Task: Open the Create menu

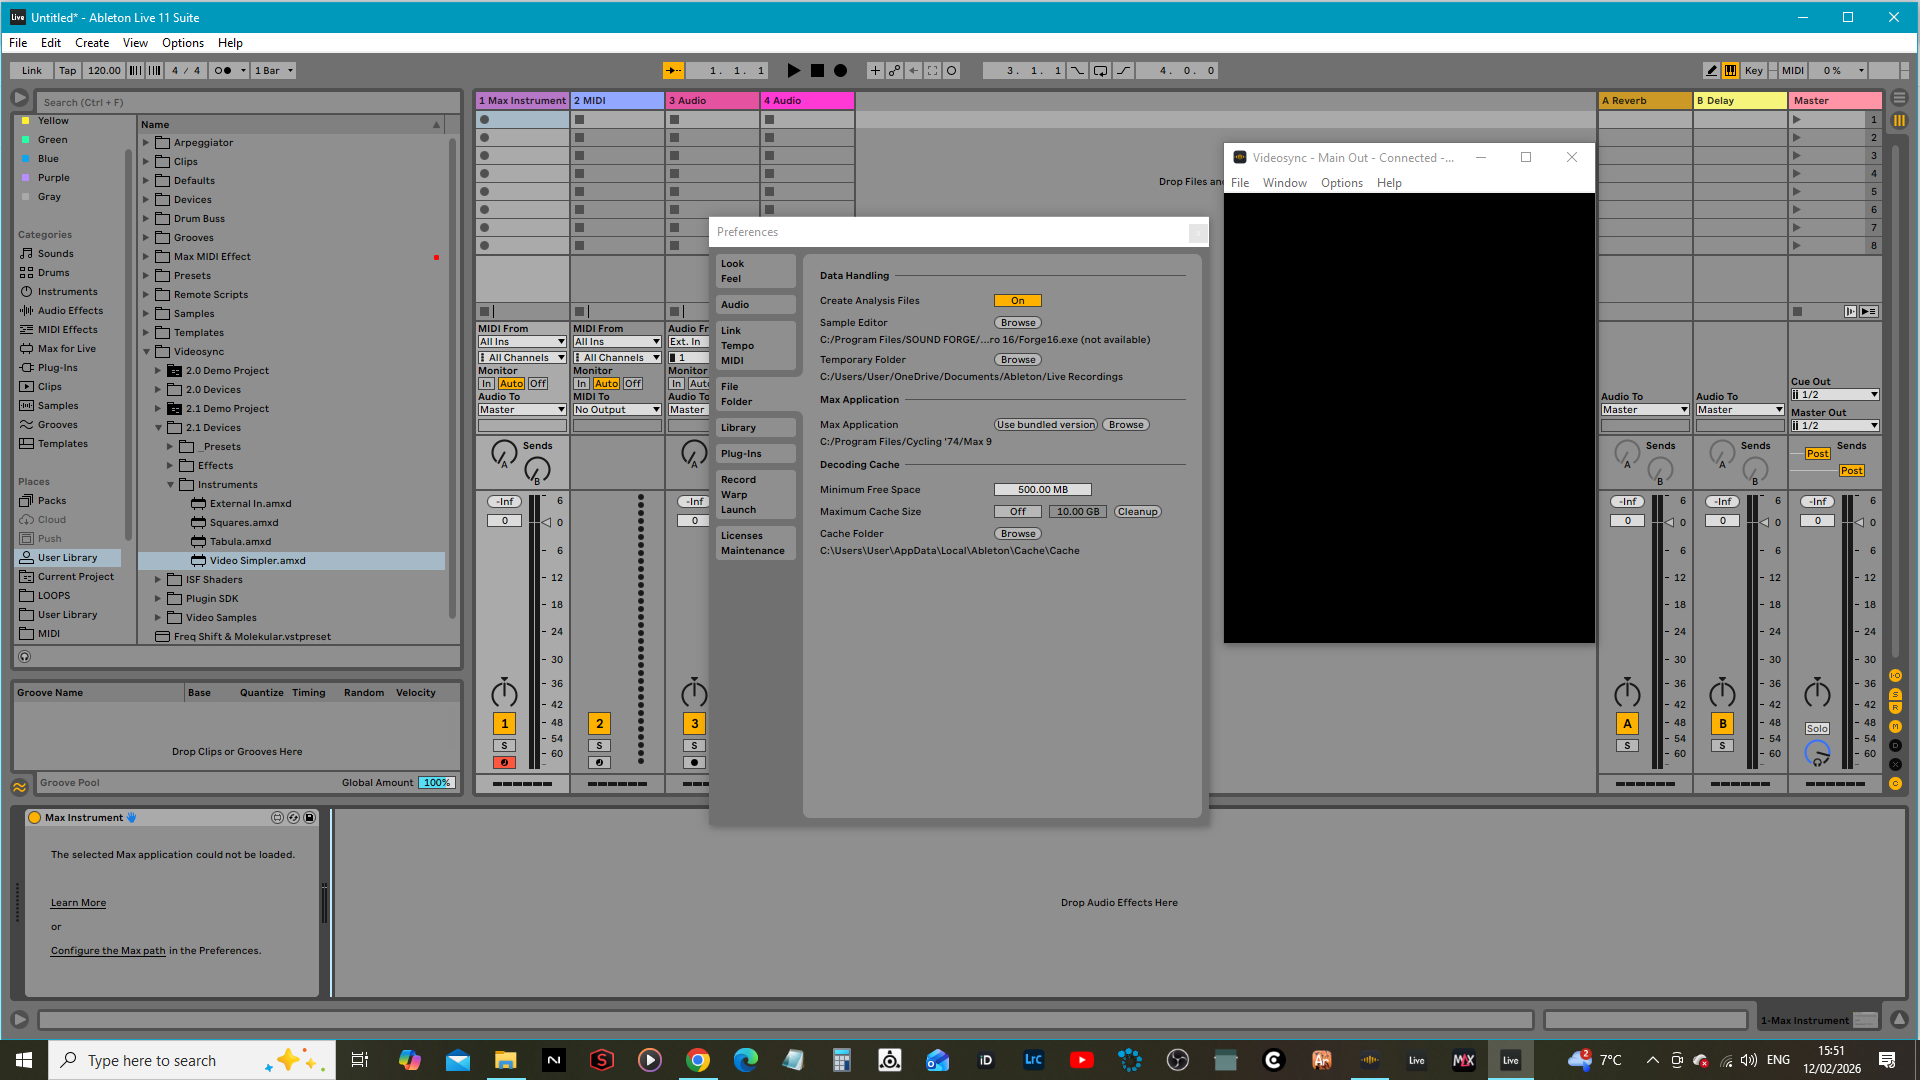Action: point(92,43)
